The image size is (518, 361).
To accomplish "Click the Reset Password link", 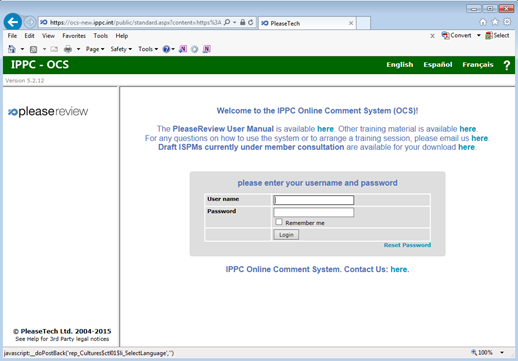I will tap(407, 245).
